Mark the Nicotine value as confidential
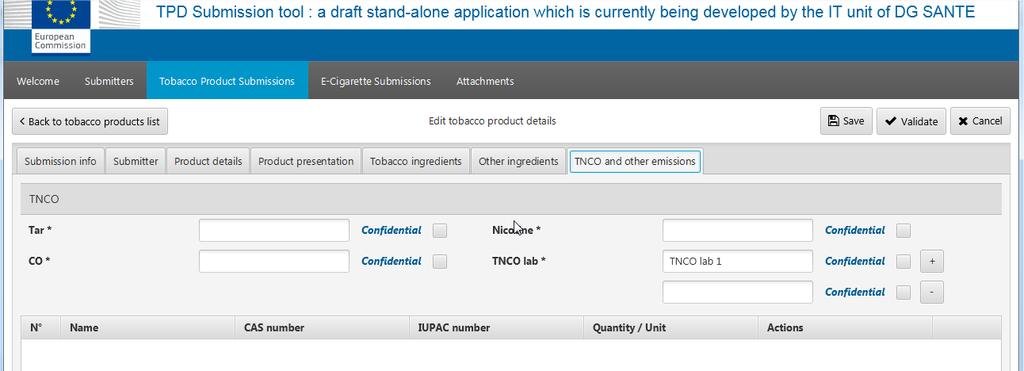The image size is (1024, 371). point(903,231)
